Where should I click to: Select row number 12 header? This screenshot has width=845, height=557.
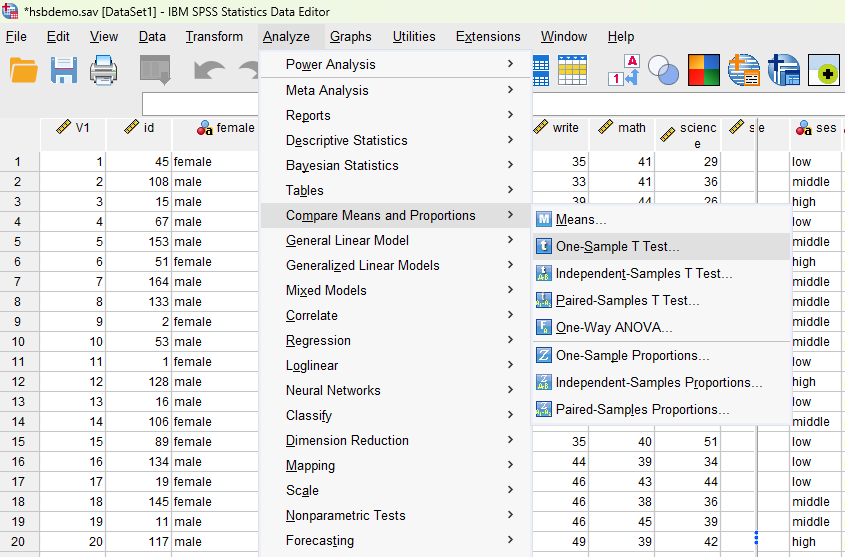coord(19,381)
